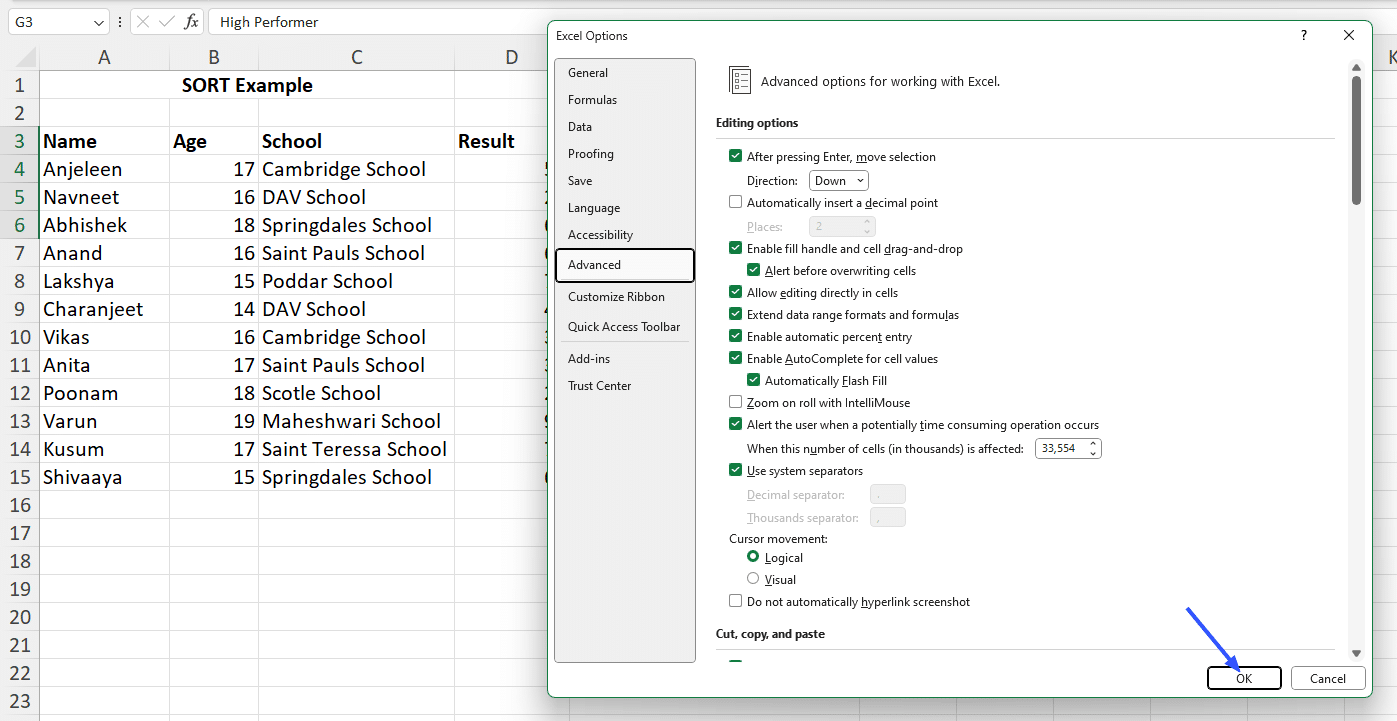
Task: Open the Proofing options category
Action: (x=625, y=154)
